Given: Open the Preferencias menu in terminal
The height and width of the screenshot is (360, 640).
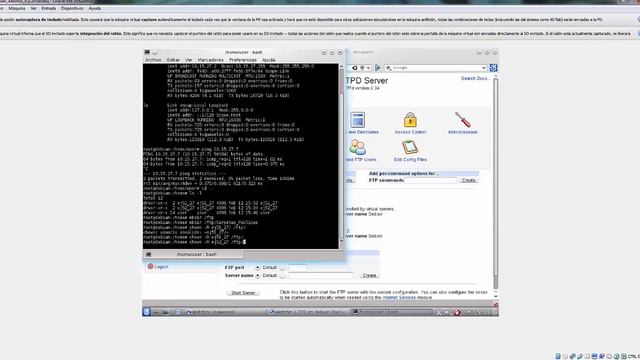Looking at the screenshot, I should (242, 60).
